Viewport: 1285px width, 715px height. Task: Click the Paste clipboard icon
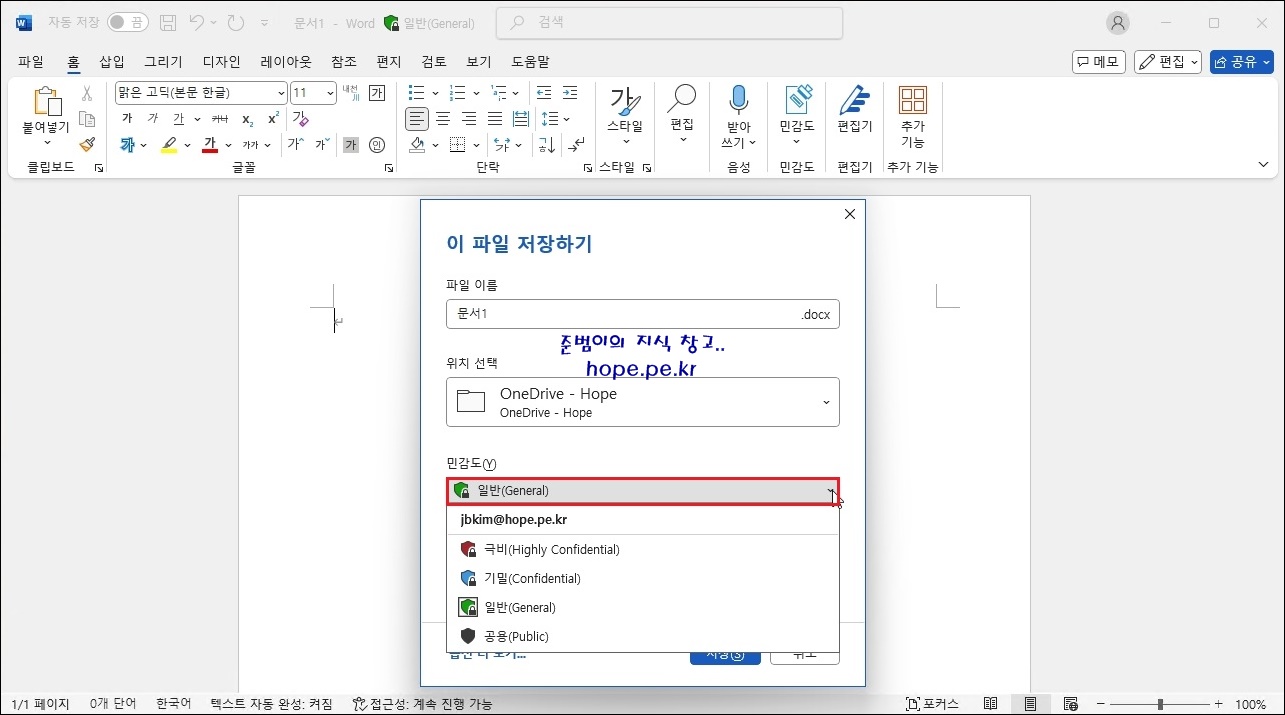[x=46, y=103]
